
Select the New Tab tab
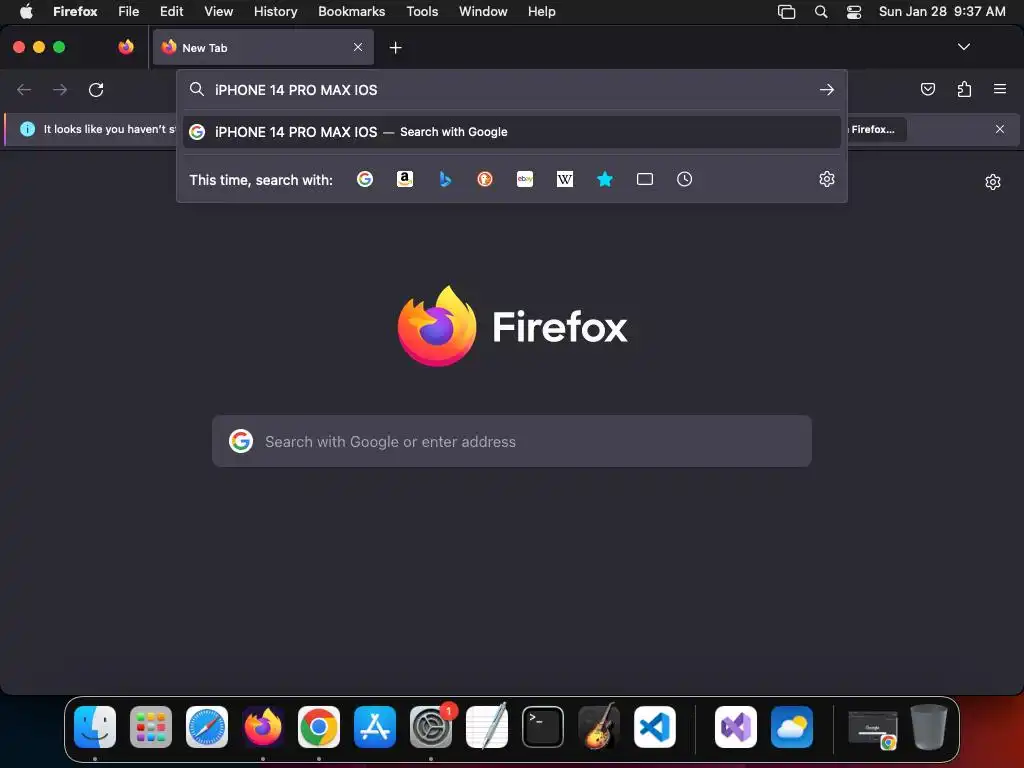pos(263,47)
